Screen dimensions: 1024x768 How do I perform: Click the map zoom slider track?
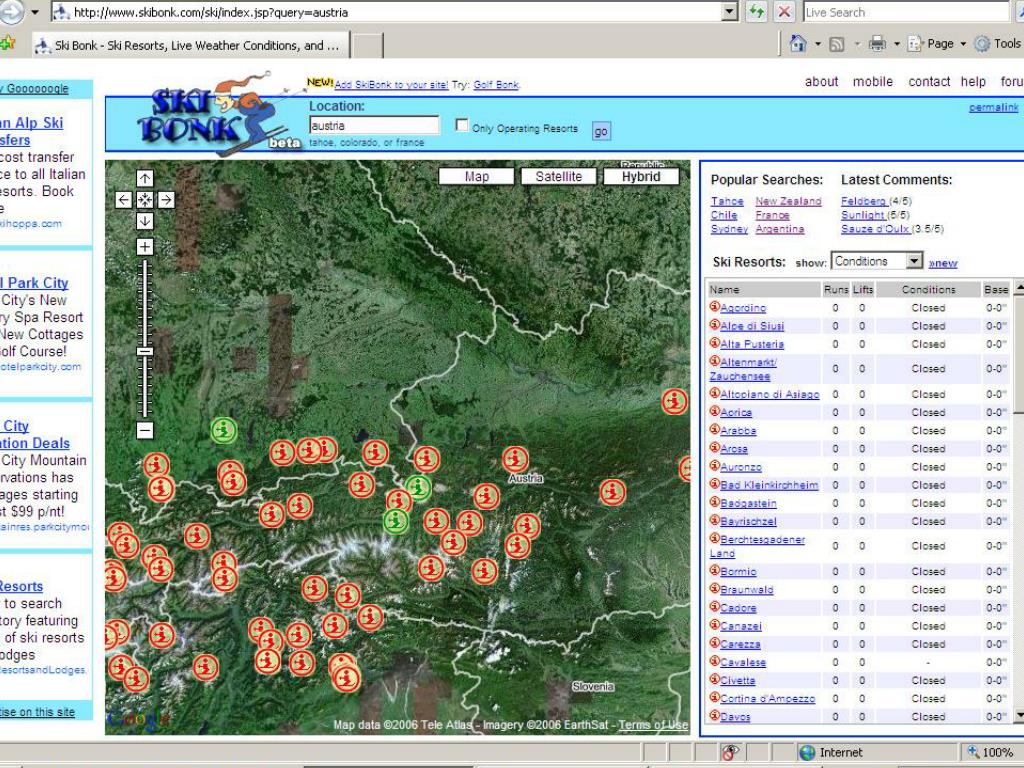[145, 338]
